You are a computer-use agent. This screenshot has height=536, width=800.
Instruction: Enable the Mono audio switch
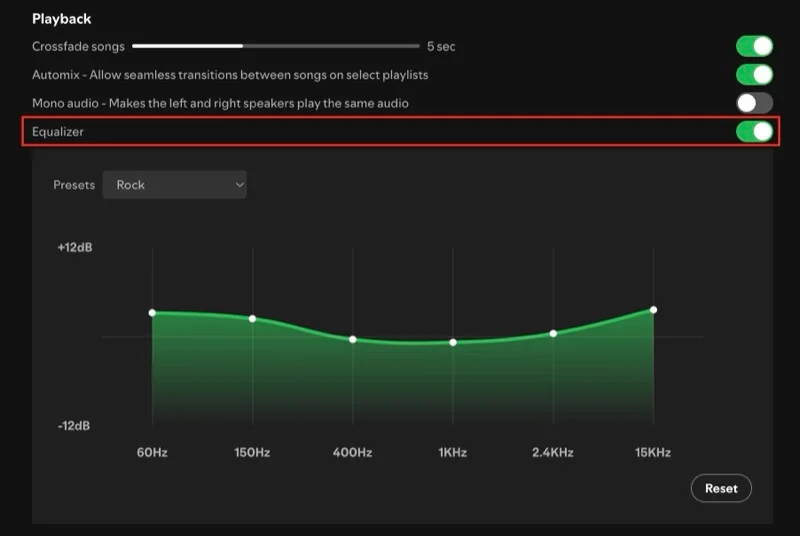pos(754,104)
